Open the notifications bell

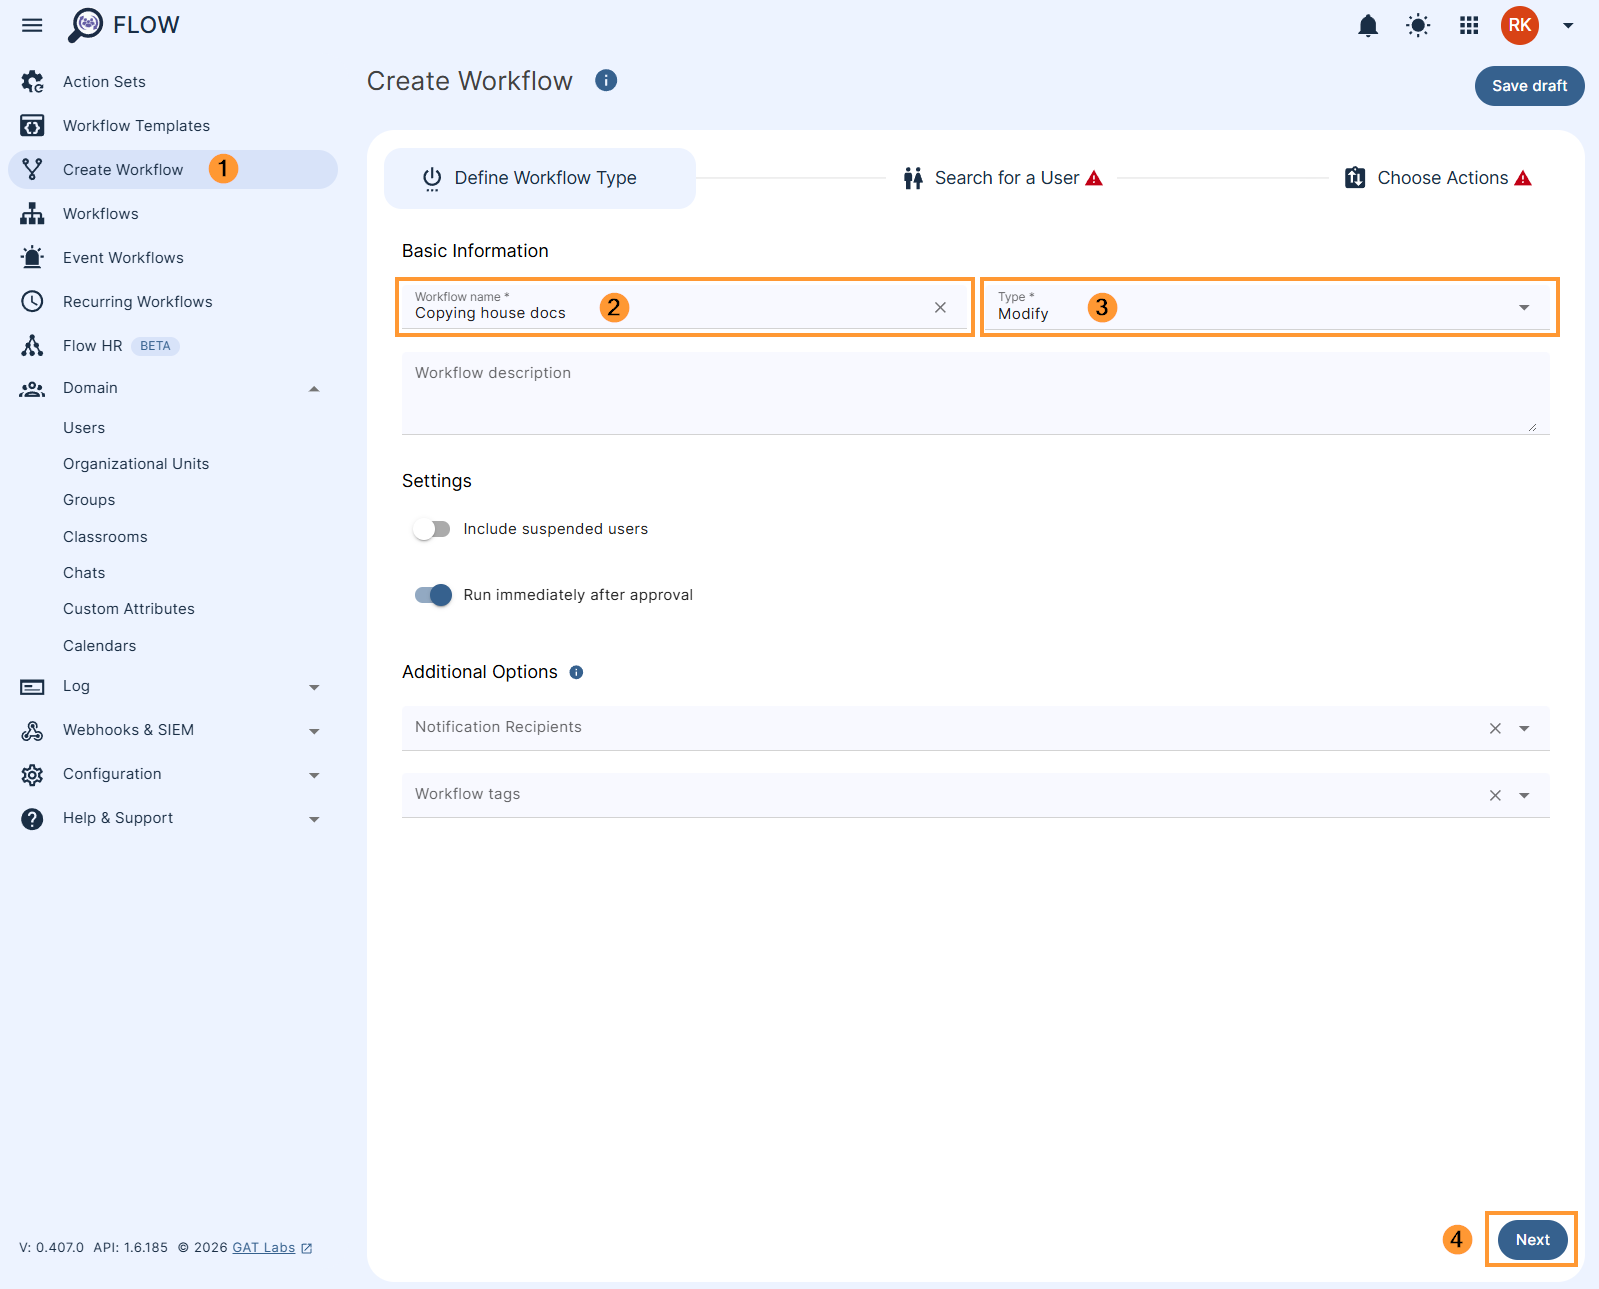[x=1368, y=26]
